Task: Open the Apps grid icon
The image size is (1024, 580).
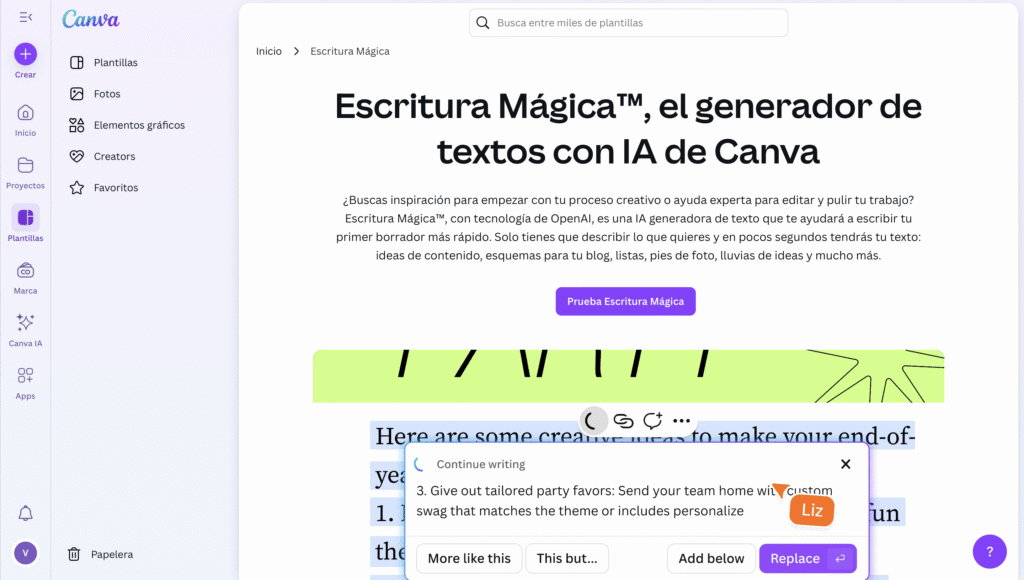Action: [25, 376]
